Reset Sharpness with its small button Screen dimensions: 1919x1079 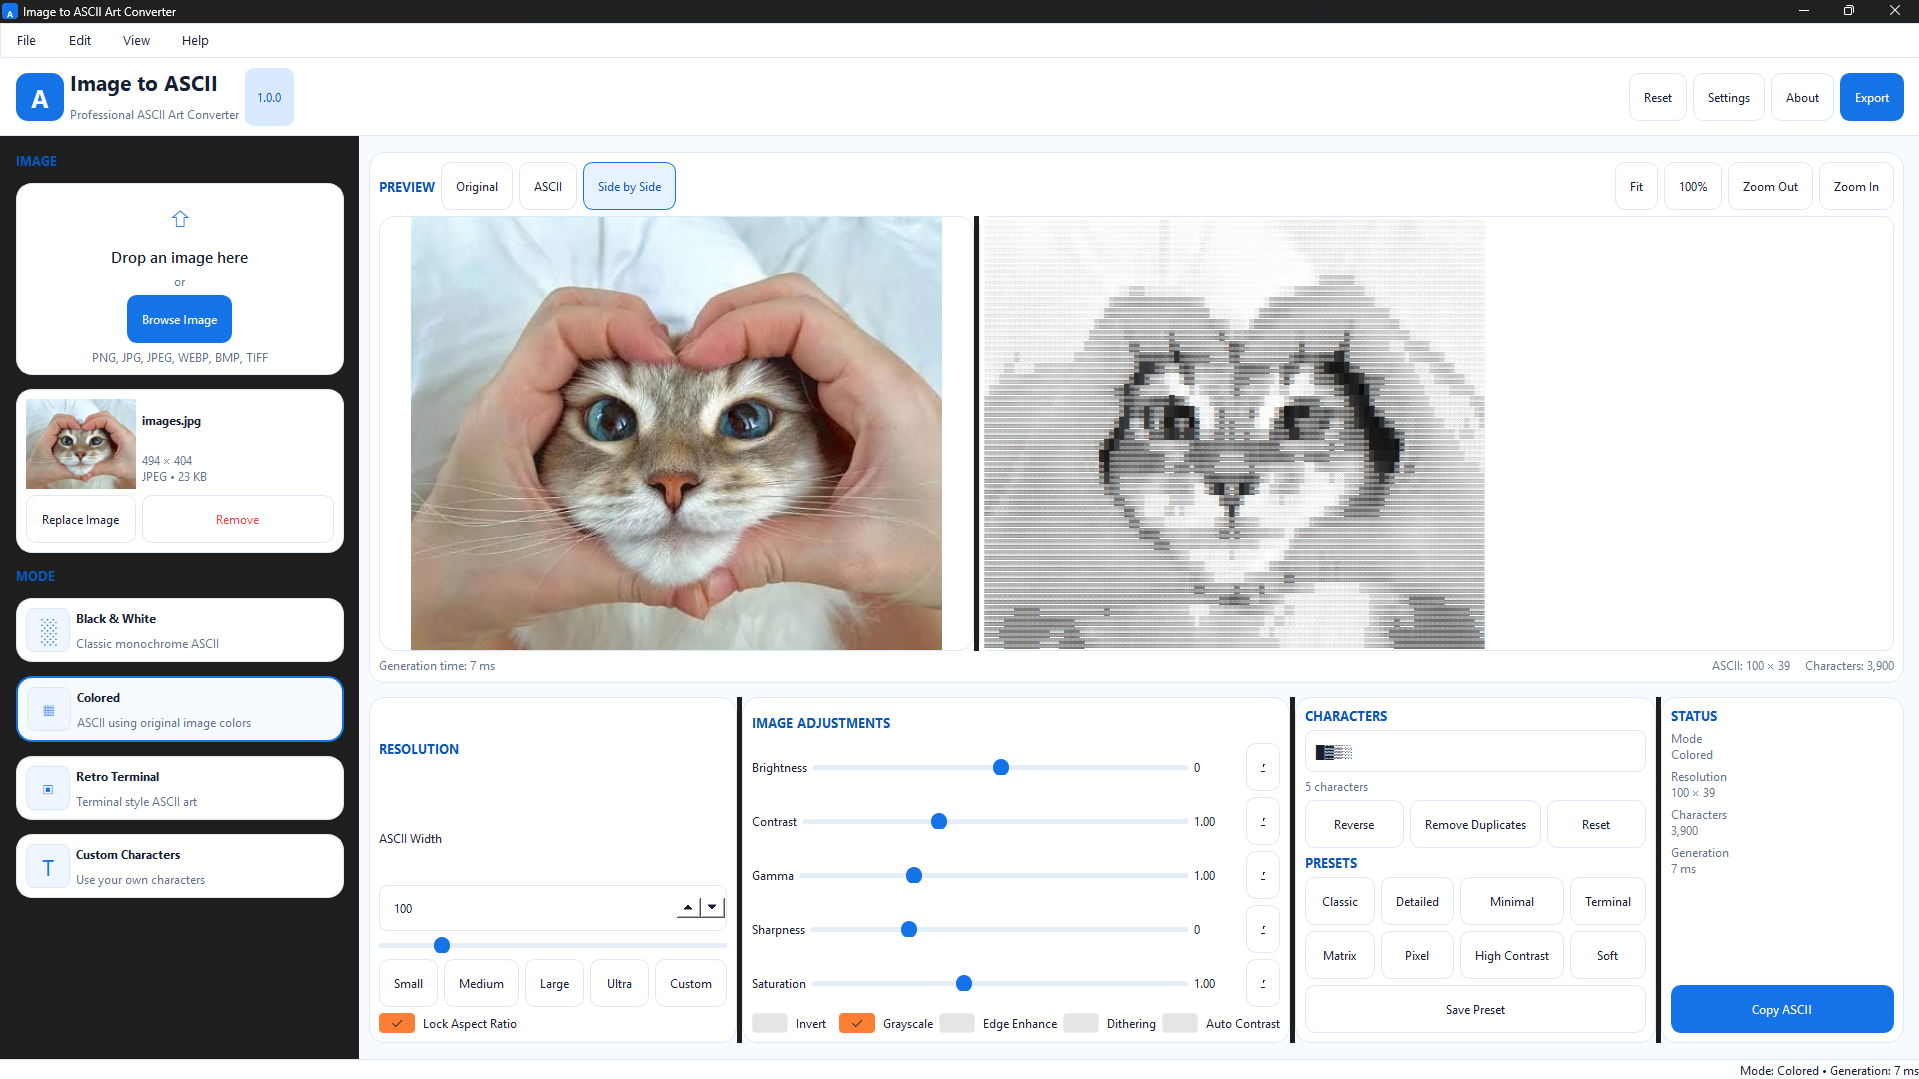pyautogui.click(x=1263, y=930)
